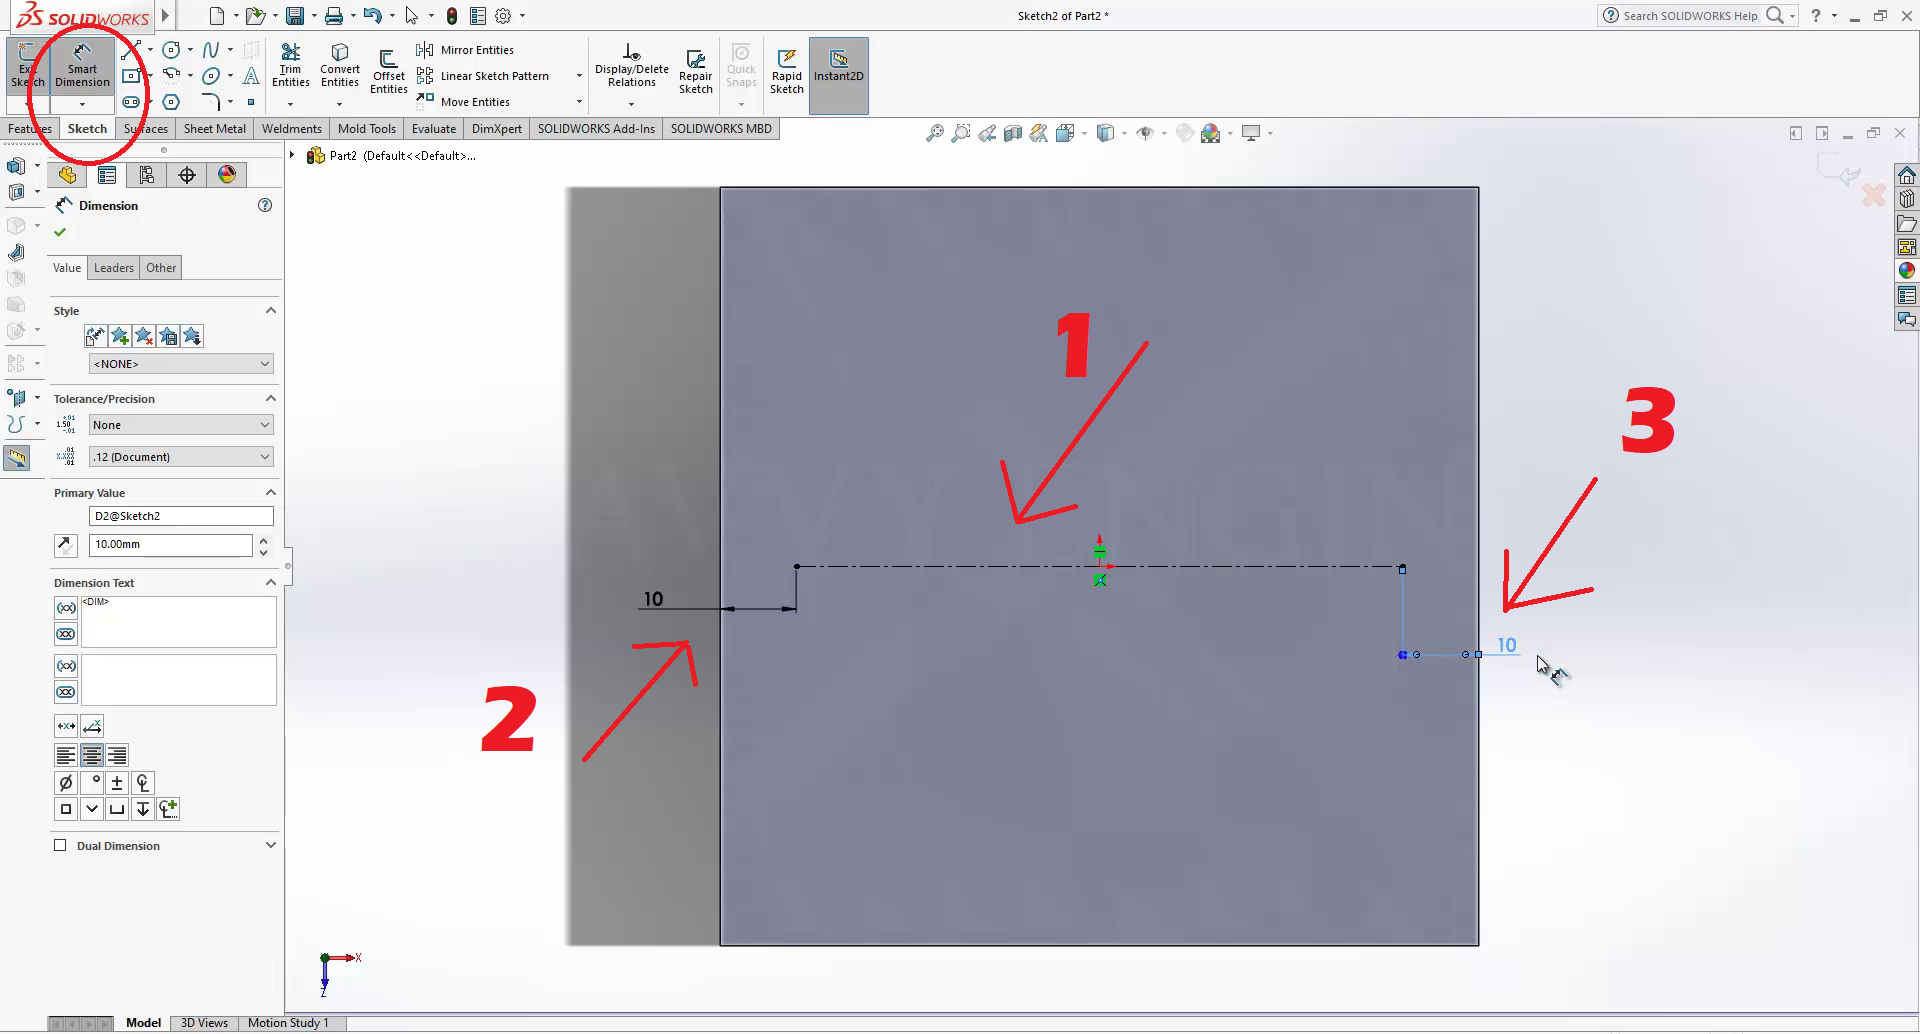Image resolution: width=1920 pixels, height=1034 pixels.
Task: Click the Trim Entities tool
Action: [290, 66]
